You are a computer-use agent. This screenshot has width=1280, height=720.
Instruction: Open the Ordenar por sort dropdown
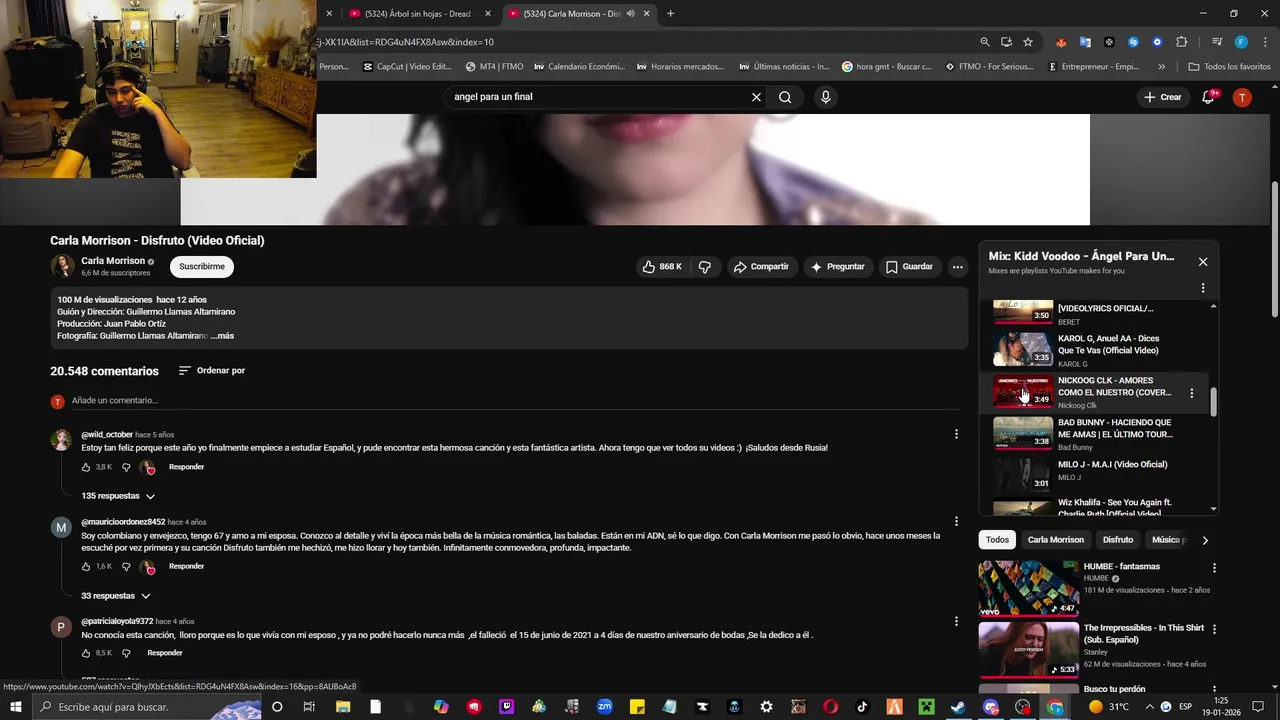click(212, 371)
